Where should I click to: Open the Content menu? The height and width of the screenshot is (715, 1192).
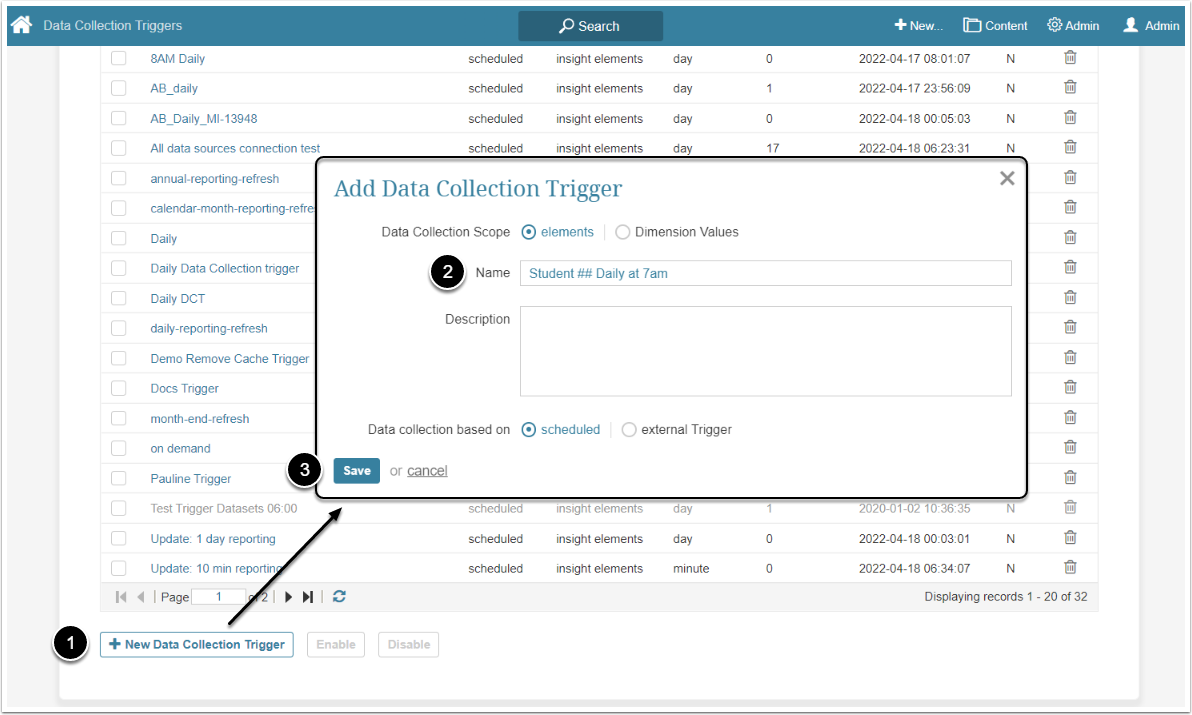pos(995,26)
